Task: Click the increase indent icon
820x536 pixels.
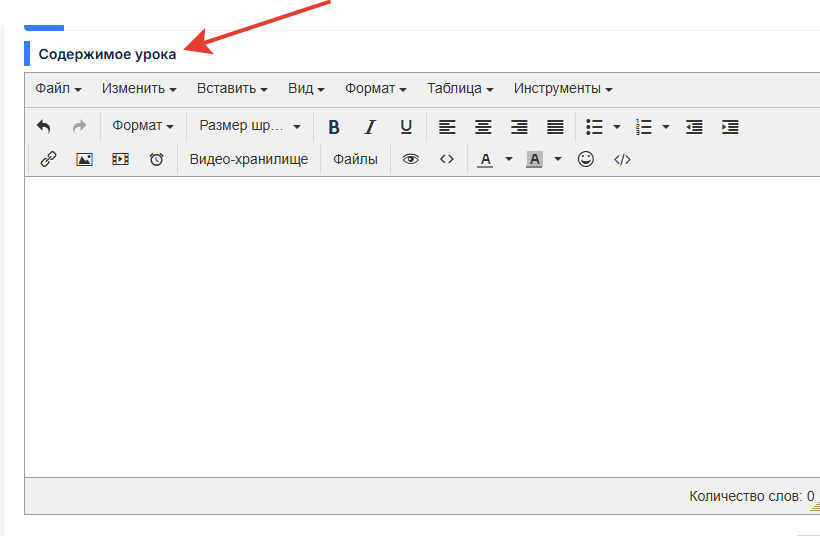Action: (730, 127)
